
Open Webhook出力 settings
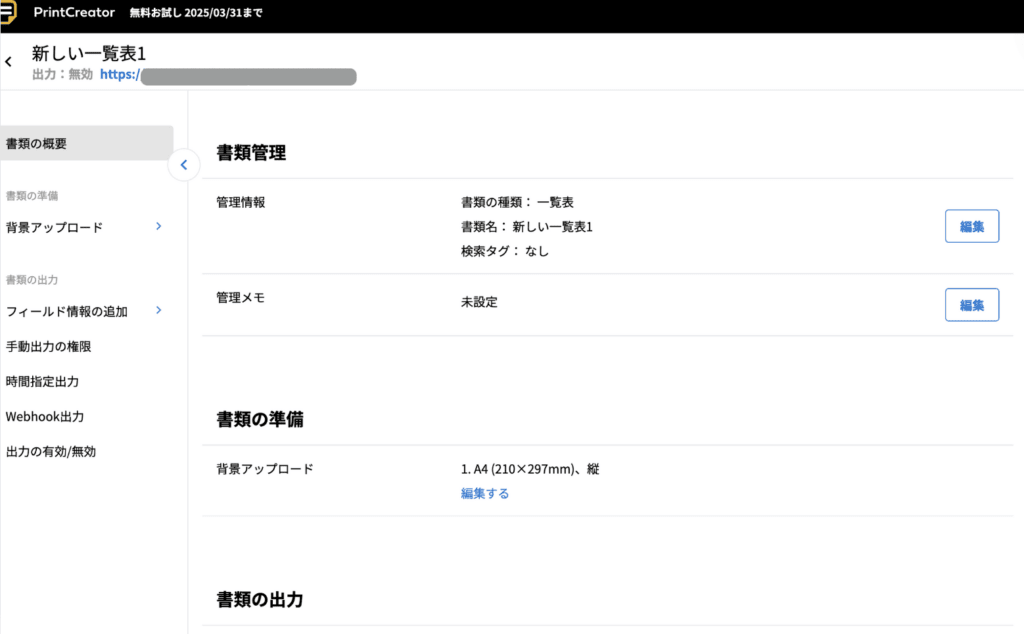coord(45,416)
